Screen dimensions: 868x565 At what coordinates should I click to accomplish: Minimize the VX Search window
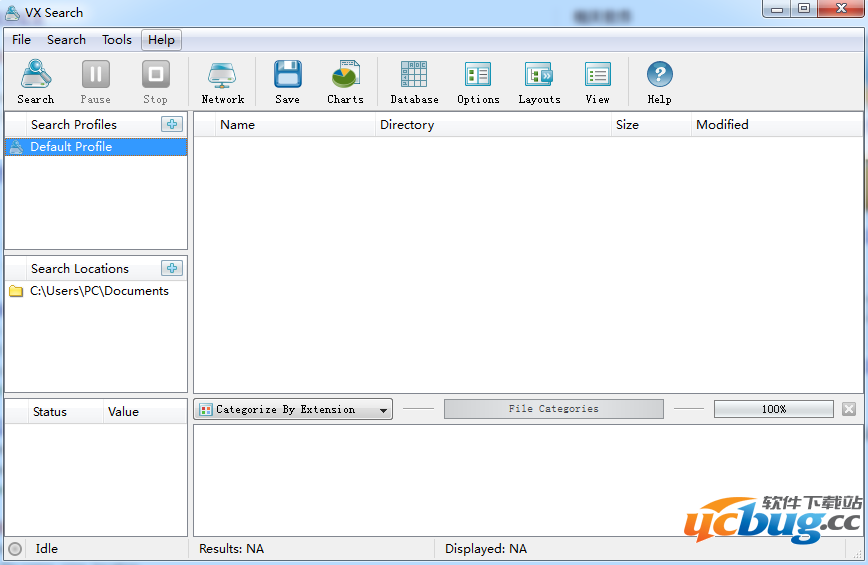pyautogui.click(x=777, y=9)
